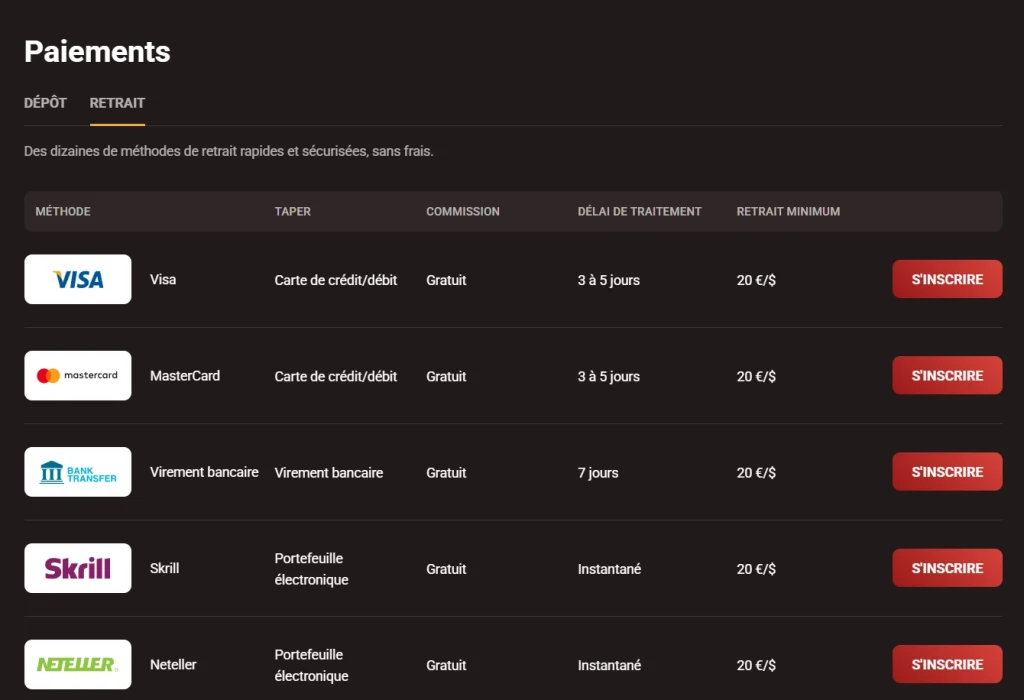Click S'INSCRIRE button in MasterCard row
The width and height of the screenshot is (1024, 700).
tap(947, 375)
